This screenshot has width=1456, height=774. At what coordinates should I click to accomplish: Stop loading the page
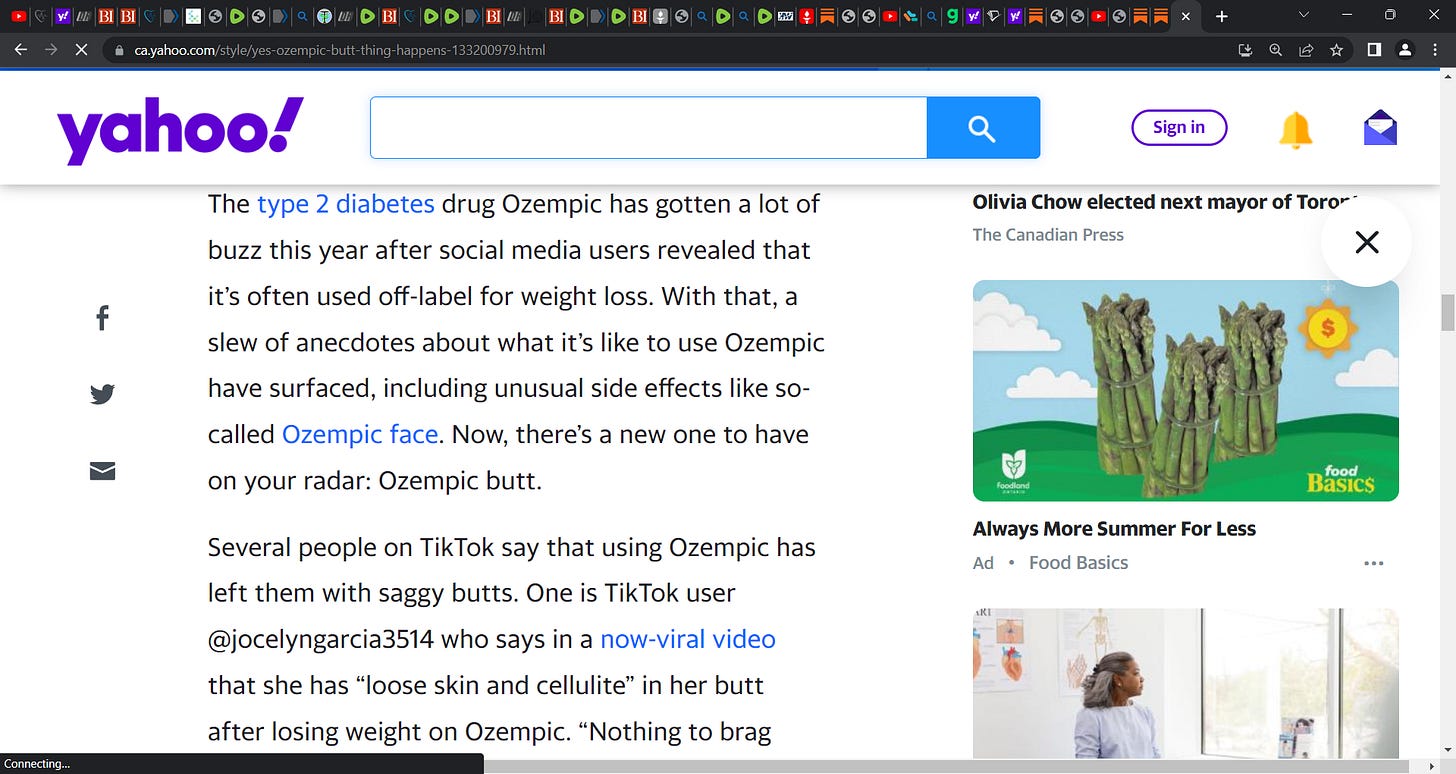[x=82, y=49]
